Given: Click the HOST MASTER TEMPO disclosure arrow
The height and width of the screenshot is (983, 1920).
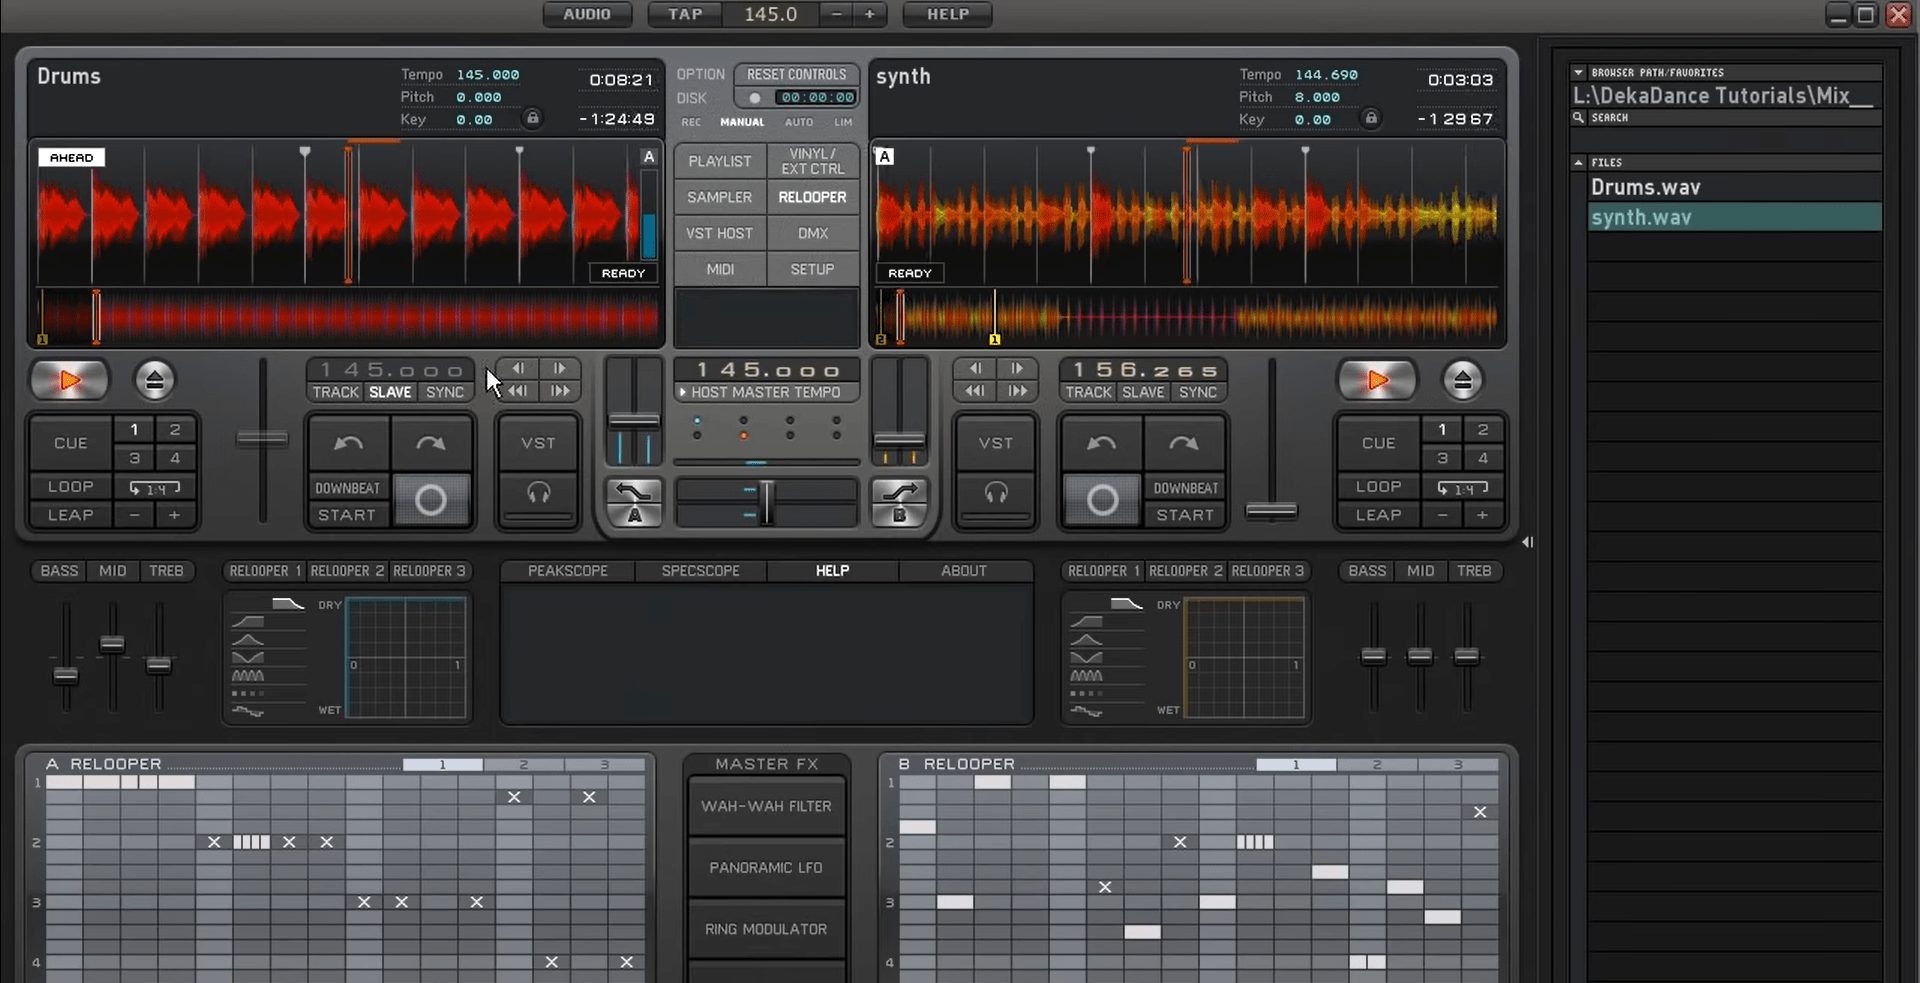Looking at the screenshot, I should click(681, 392).
